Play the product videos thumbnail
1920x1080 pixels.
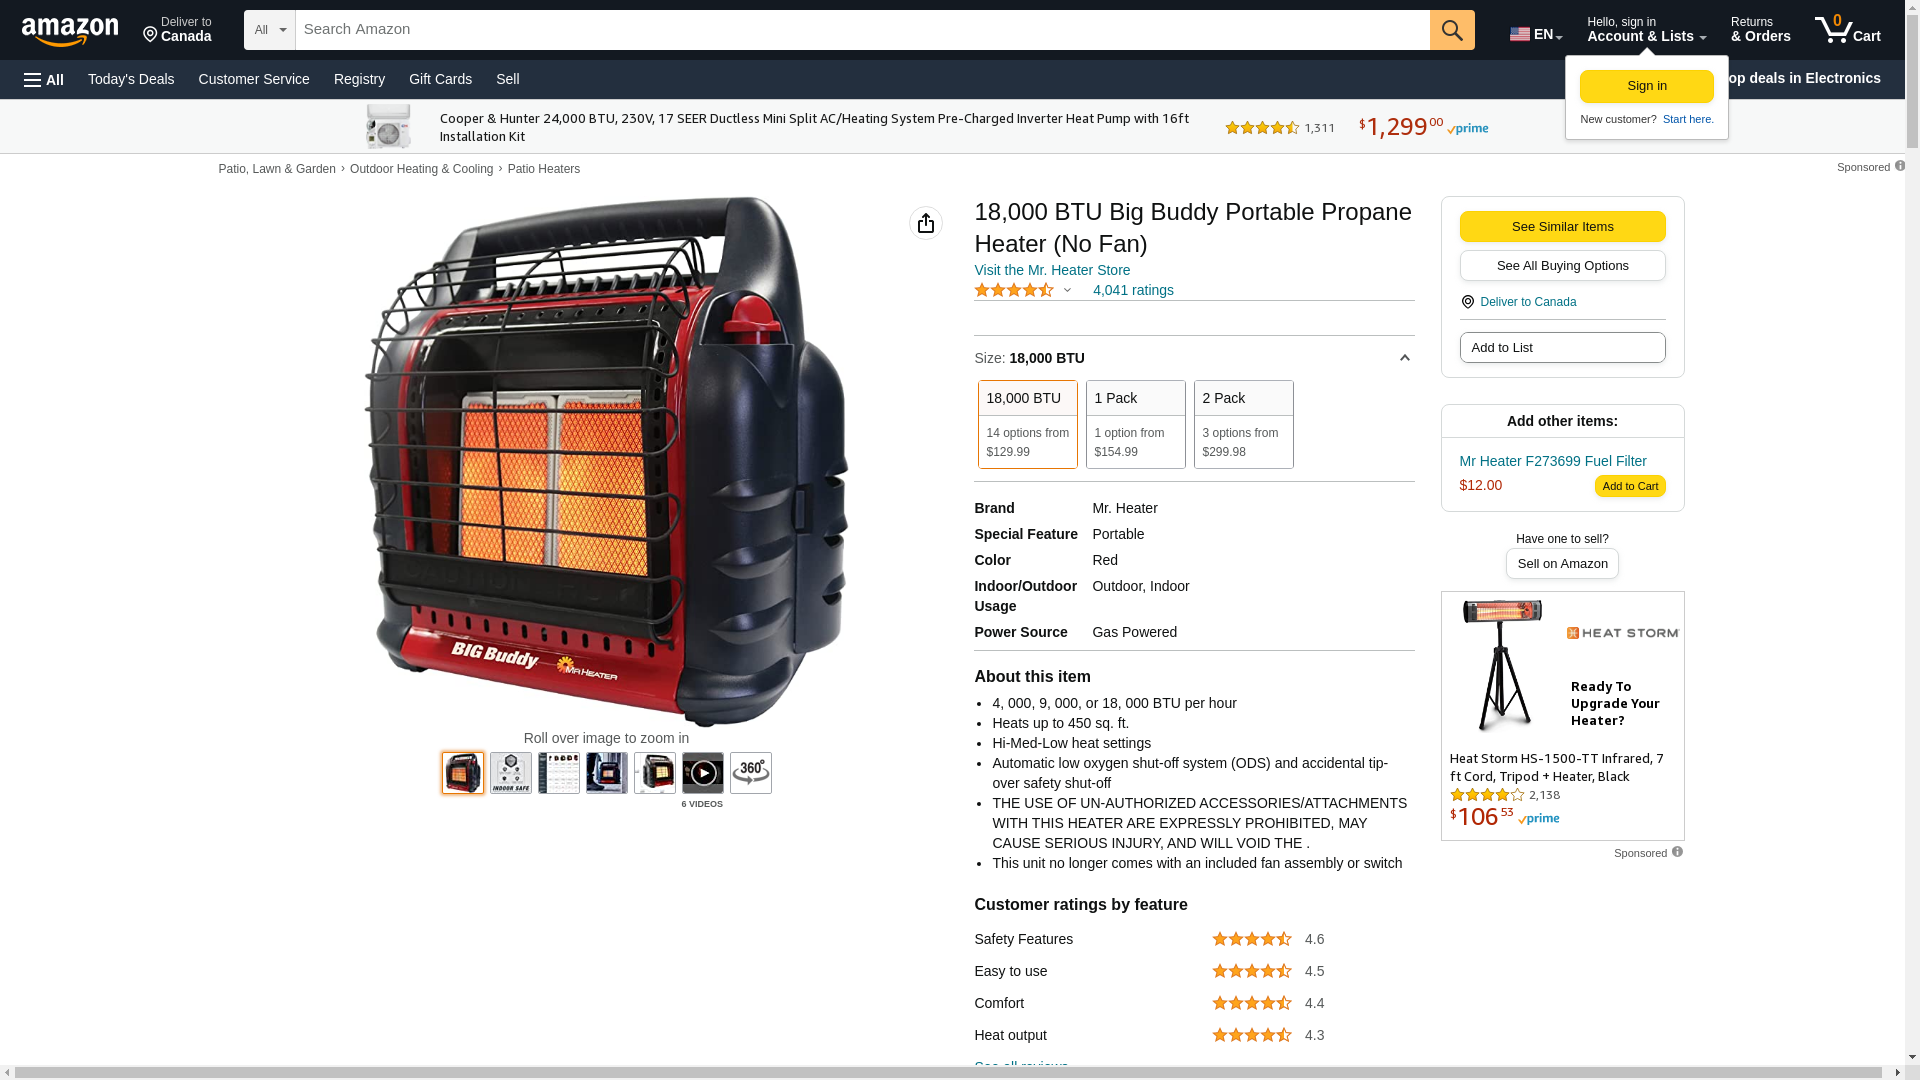703,773
